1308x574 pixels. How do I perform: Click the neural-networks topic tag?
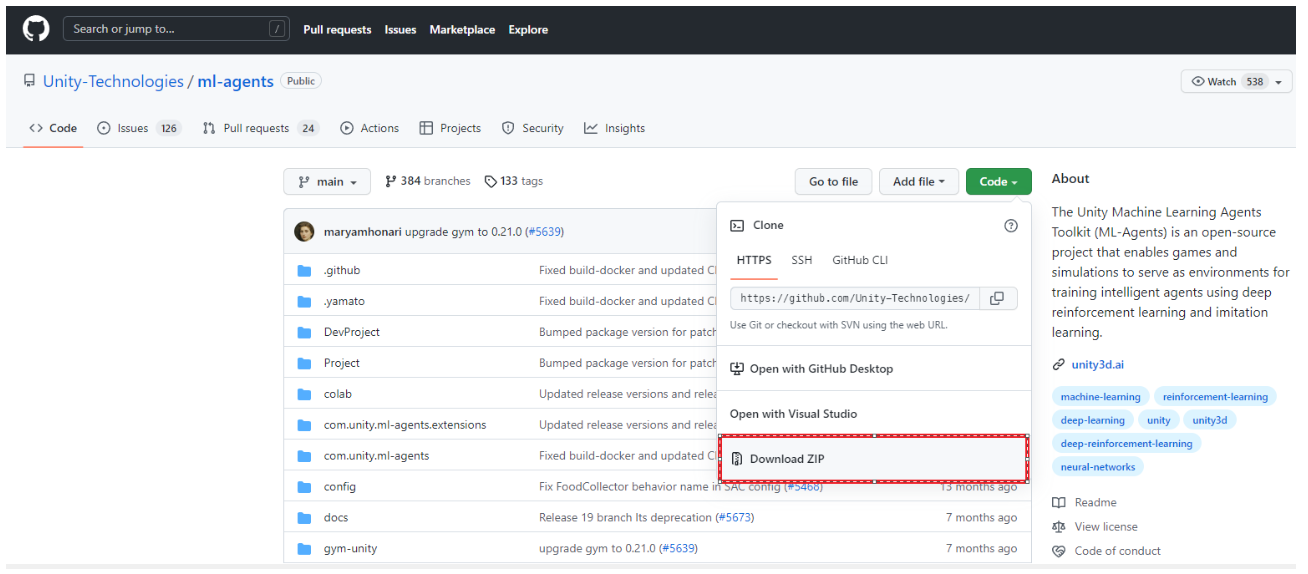[x=1097, y=467]
